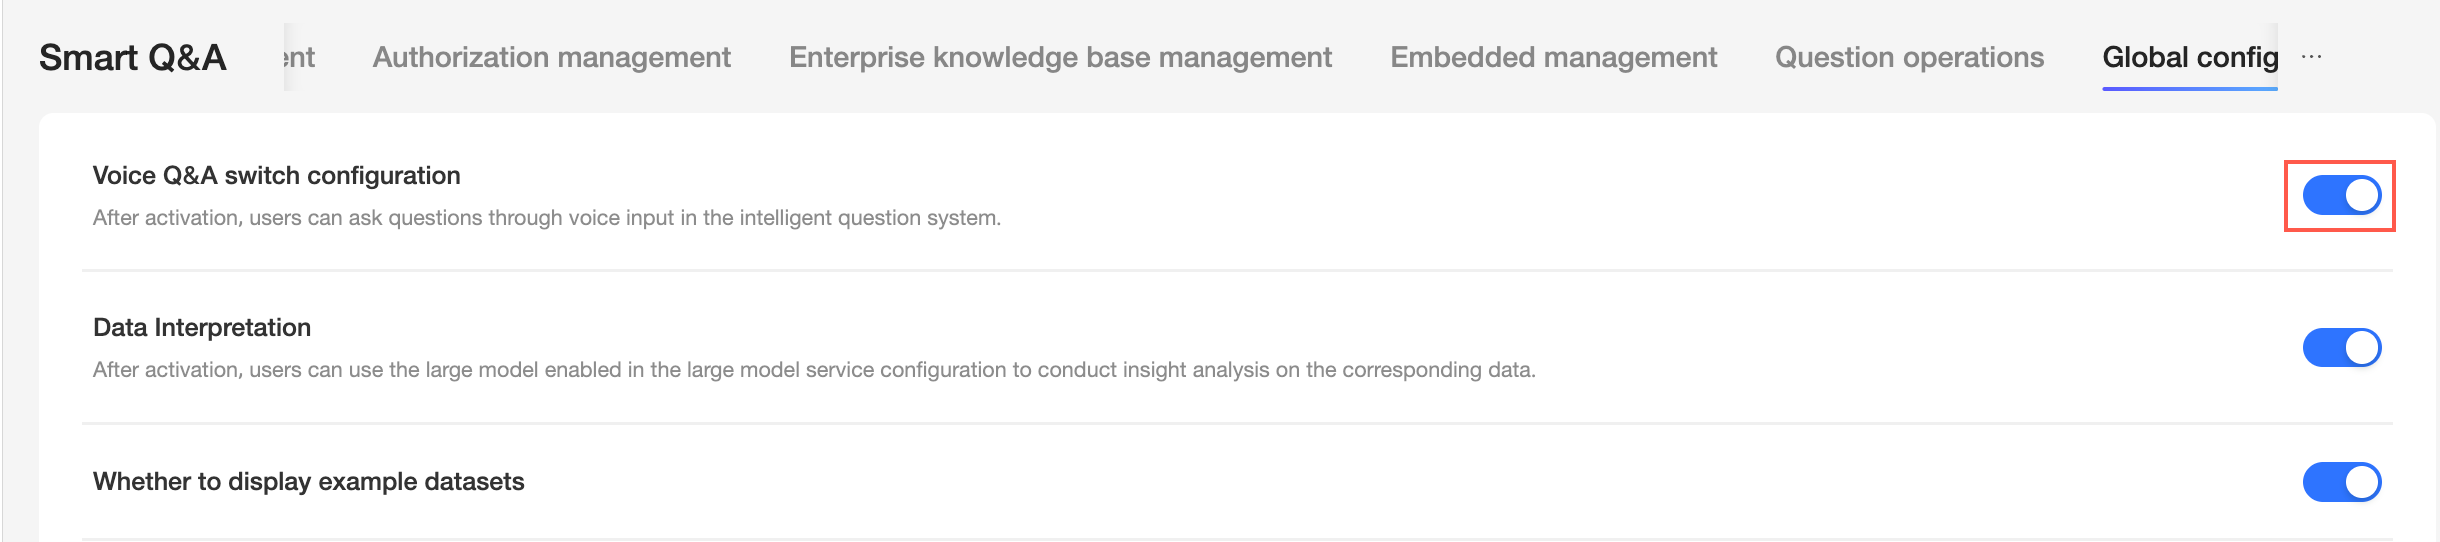2440x542 pixels.
Task: Select the partially hidden tab ending in "nt"
Action: [300, 57]
